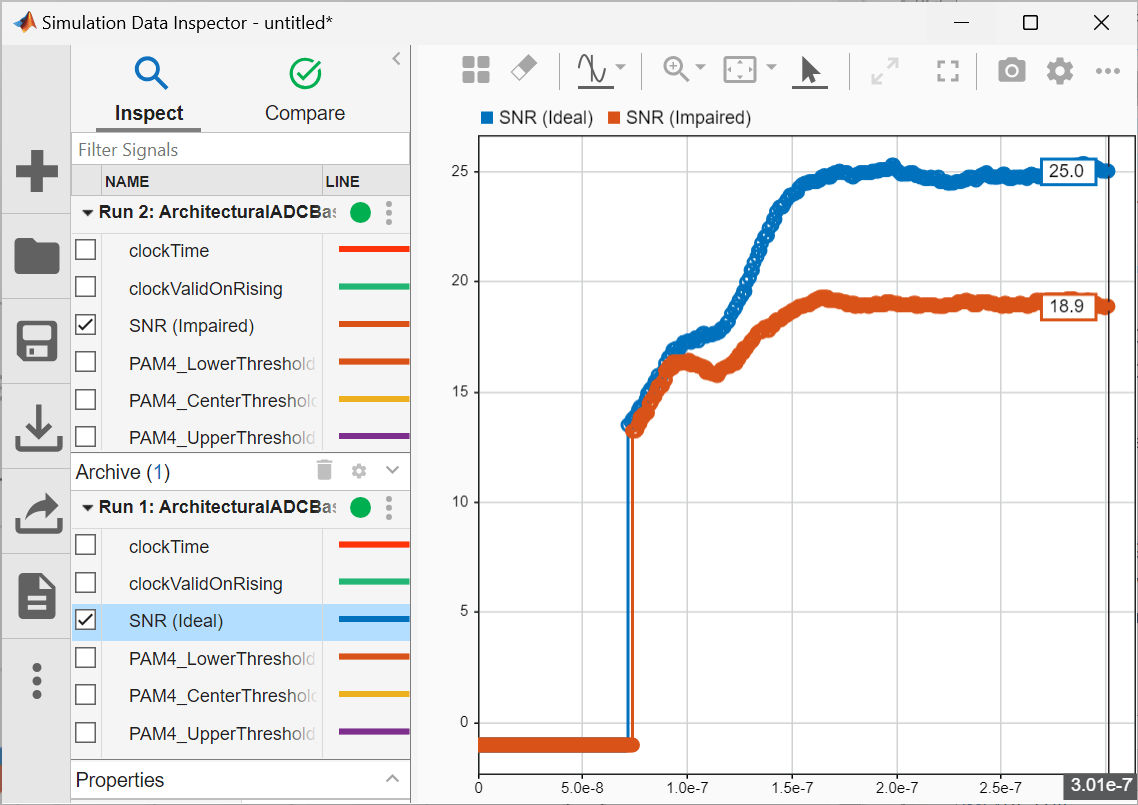Collapse the Run 2 tree node
Viewport: 1138px width, 805px height.
click(x=88, y=213)
